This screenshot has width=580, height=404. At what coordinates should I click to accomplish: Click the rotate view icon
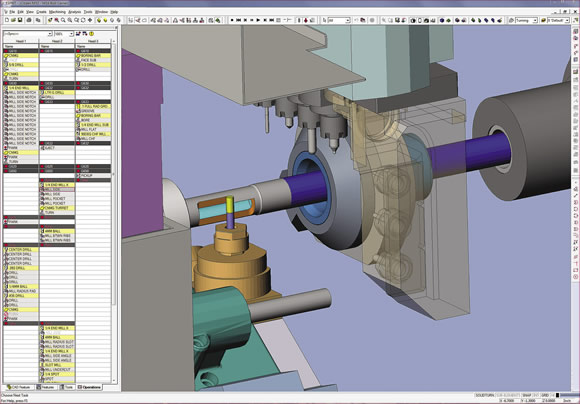pyautogui.click(x=83, y=20)
